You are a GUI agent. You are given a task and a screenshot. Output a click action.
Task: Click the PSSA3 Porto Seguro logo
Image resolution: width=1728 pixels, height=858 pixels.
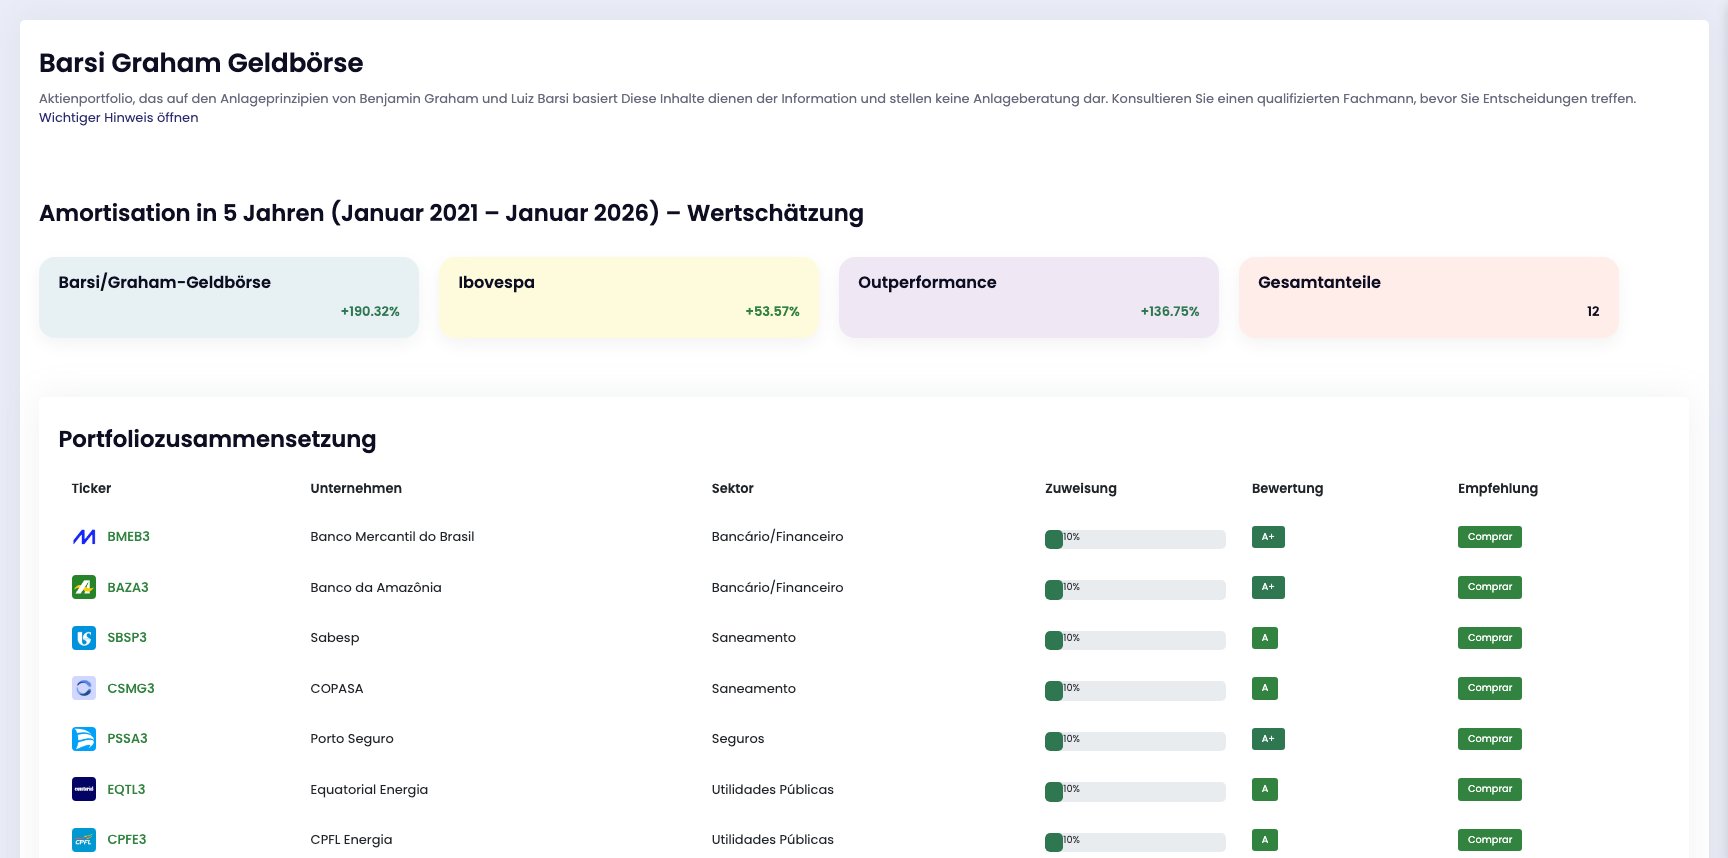coord(84,739)
